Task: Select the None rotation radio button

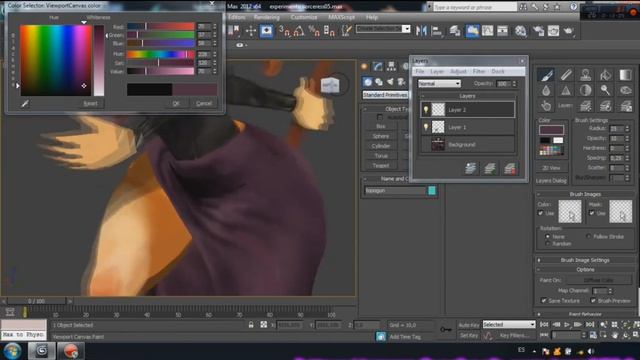Action: point(548,236)
